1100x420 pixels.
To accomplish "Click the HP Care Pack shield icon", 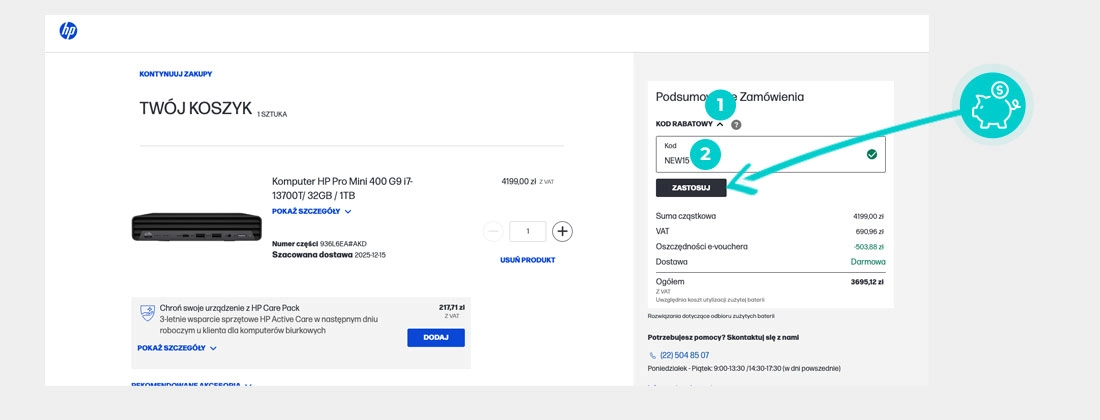I will pos(147,313).
